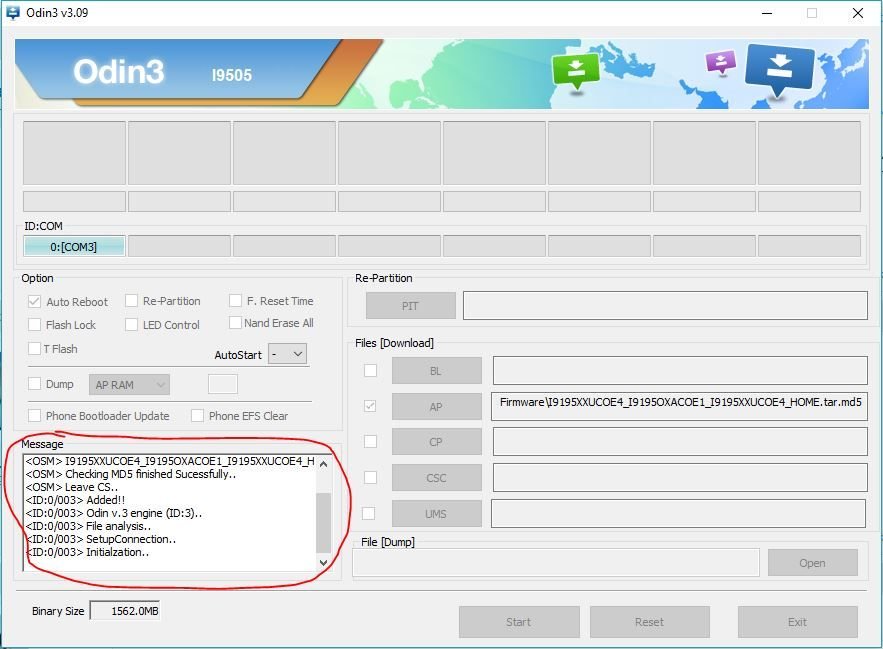Enable F. Reset Time option

235,301
